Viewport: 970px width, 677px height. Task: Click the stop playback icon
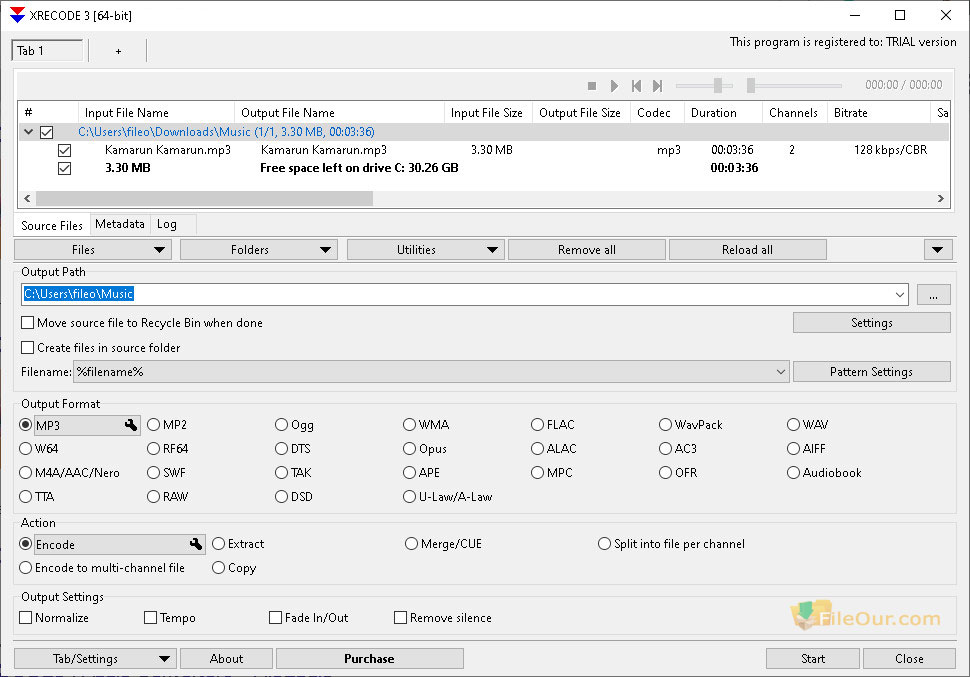591,86
